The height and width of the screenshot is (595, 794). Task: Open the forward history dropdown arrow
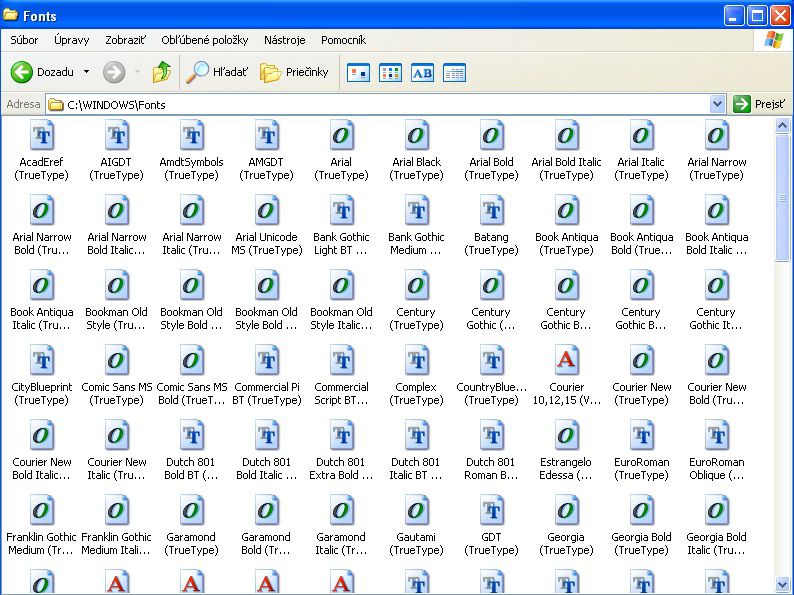137,72
